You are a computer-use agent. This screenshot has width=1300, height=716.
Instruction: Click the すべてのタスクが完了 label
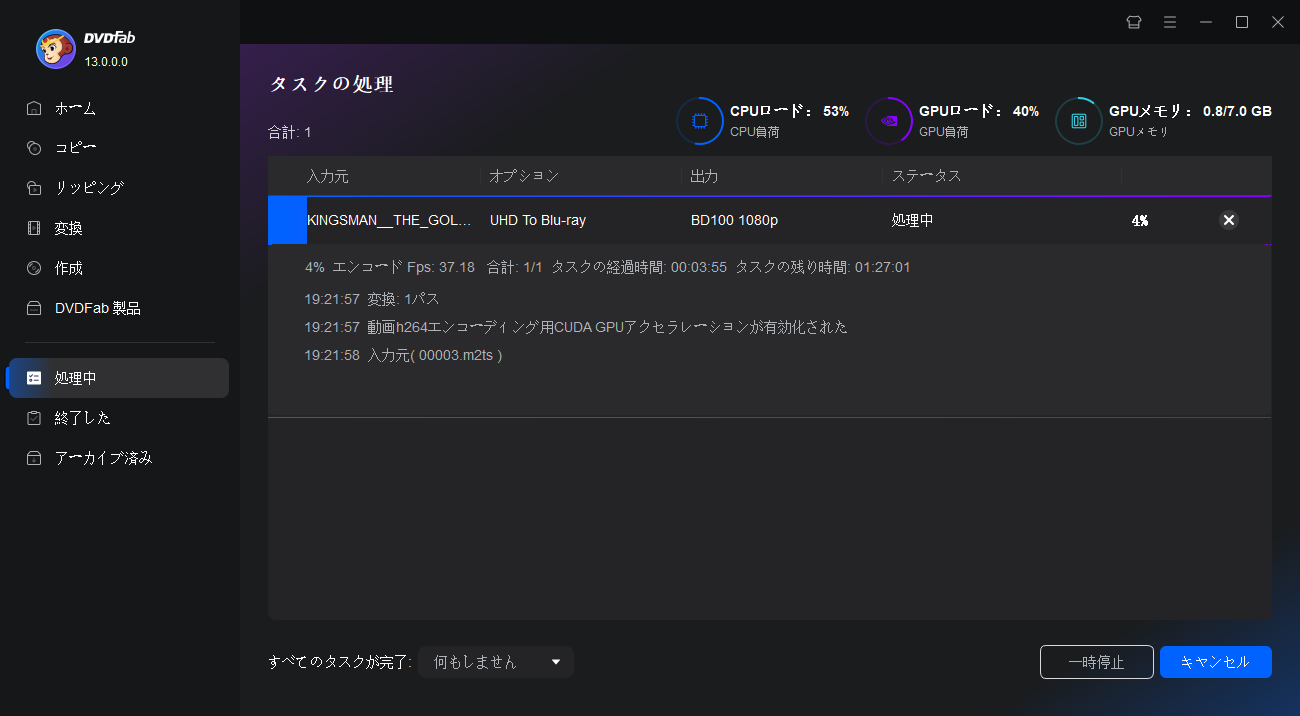(x=340, y=662)
